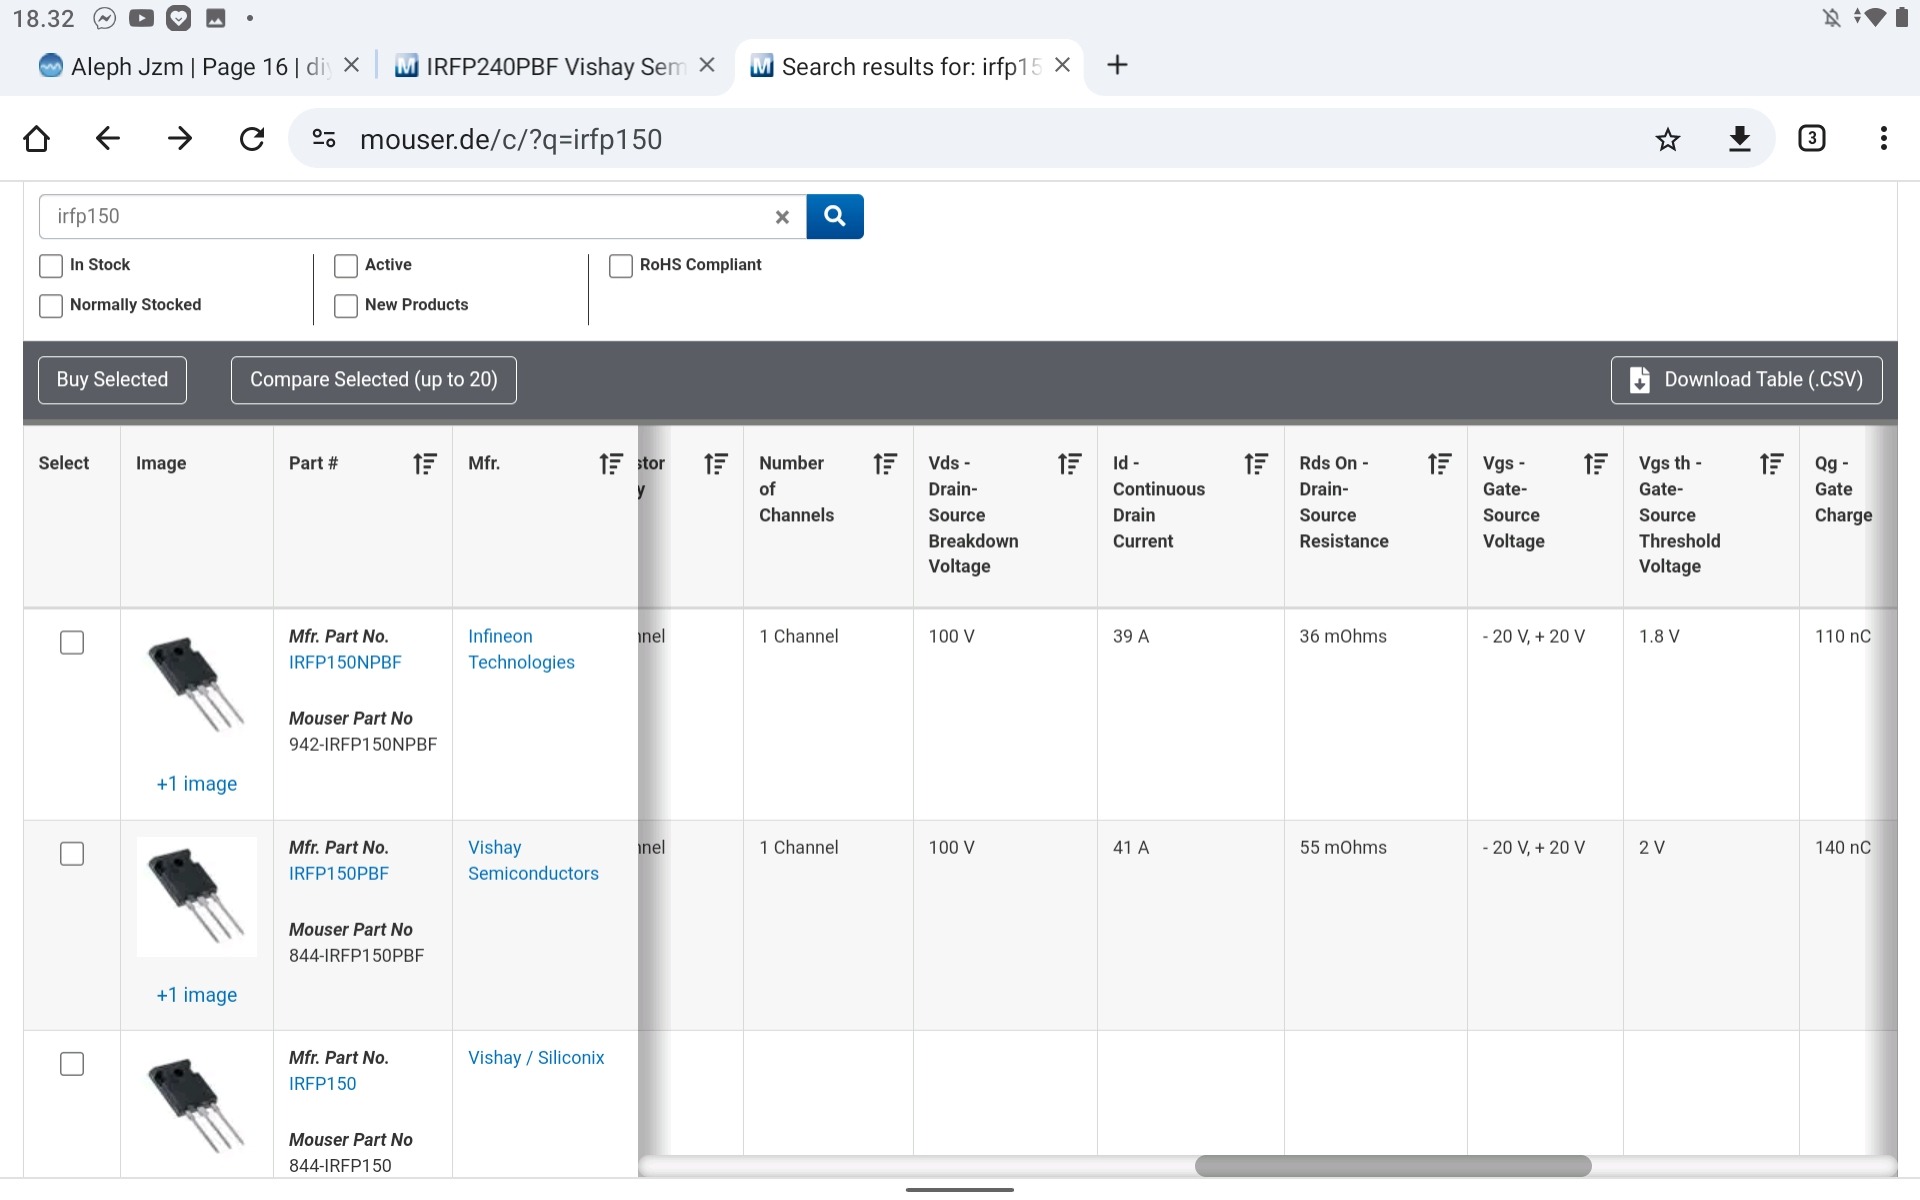
Task: Open the IRFP150PBF transistor thumbnail
Action: pos(196,896)
